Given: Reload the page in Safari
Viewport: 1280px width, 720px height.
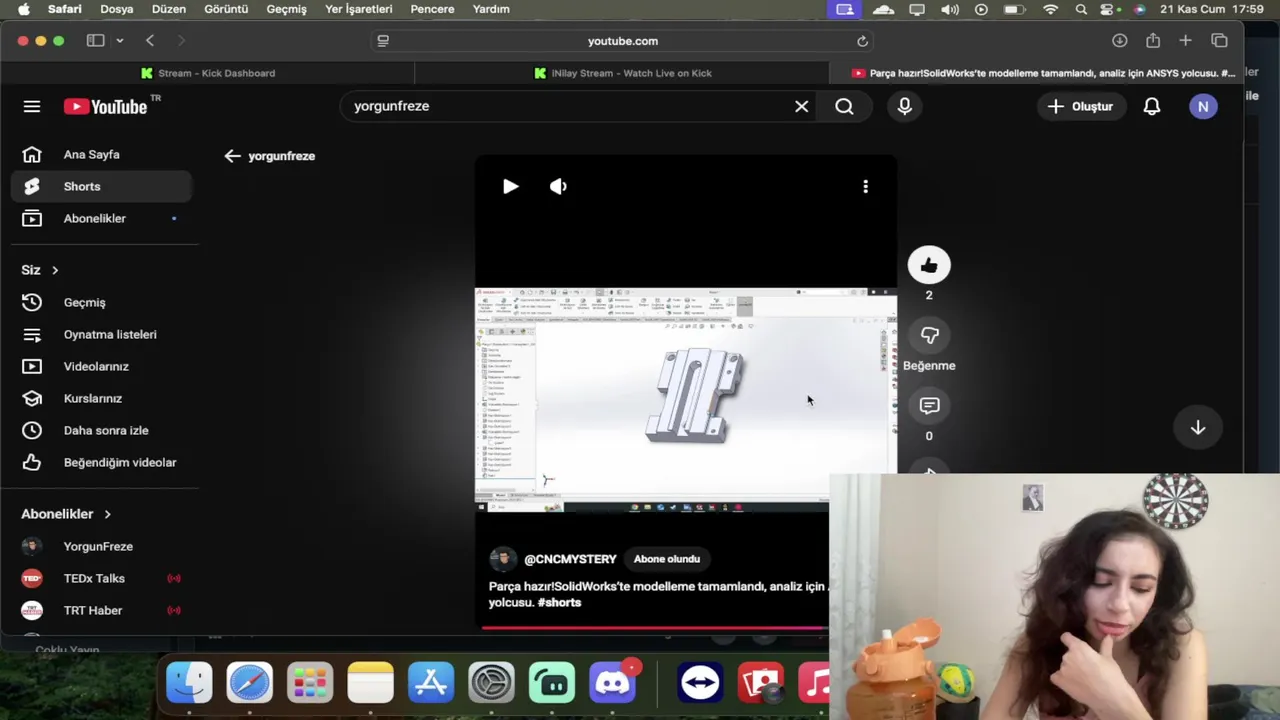Looking at the screenshot, I should pyautogui.click(x=862, y=41).
